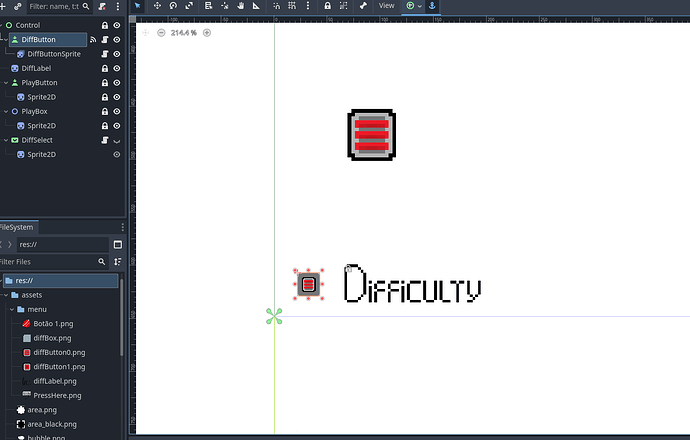Select the PressHere.png file
Viewport: 690px width, 440px height.
click(x=57, y=396)
